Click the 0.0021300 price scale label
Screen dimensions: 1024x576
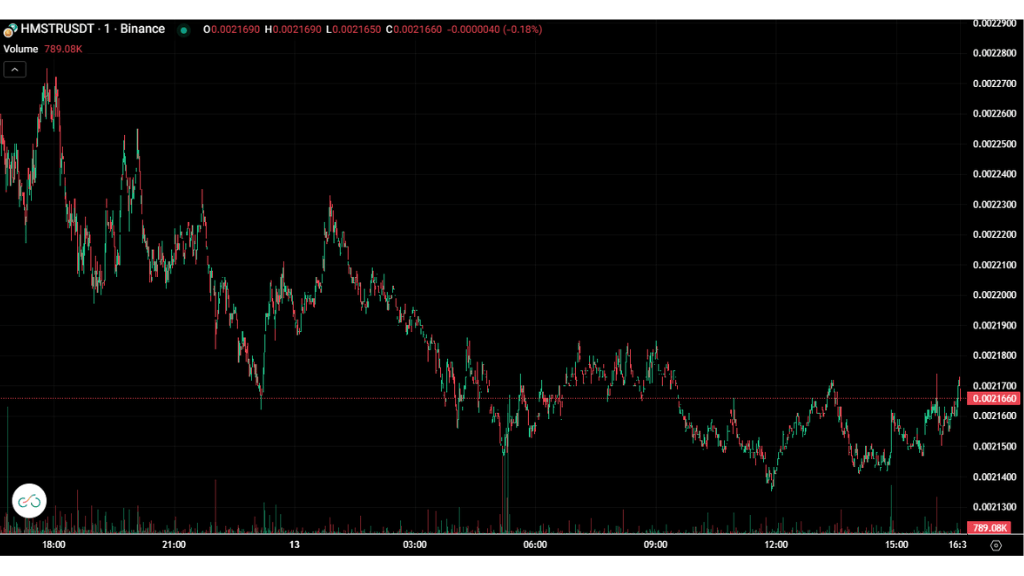993,506
